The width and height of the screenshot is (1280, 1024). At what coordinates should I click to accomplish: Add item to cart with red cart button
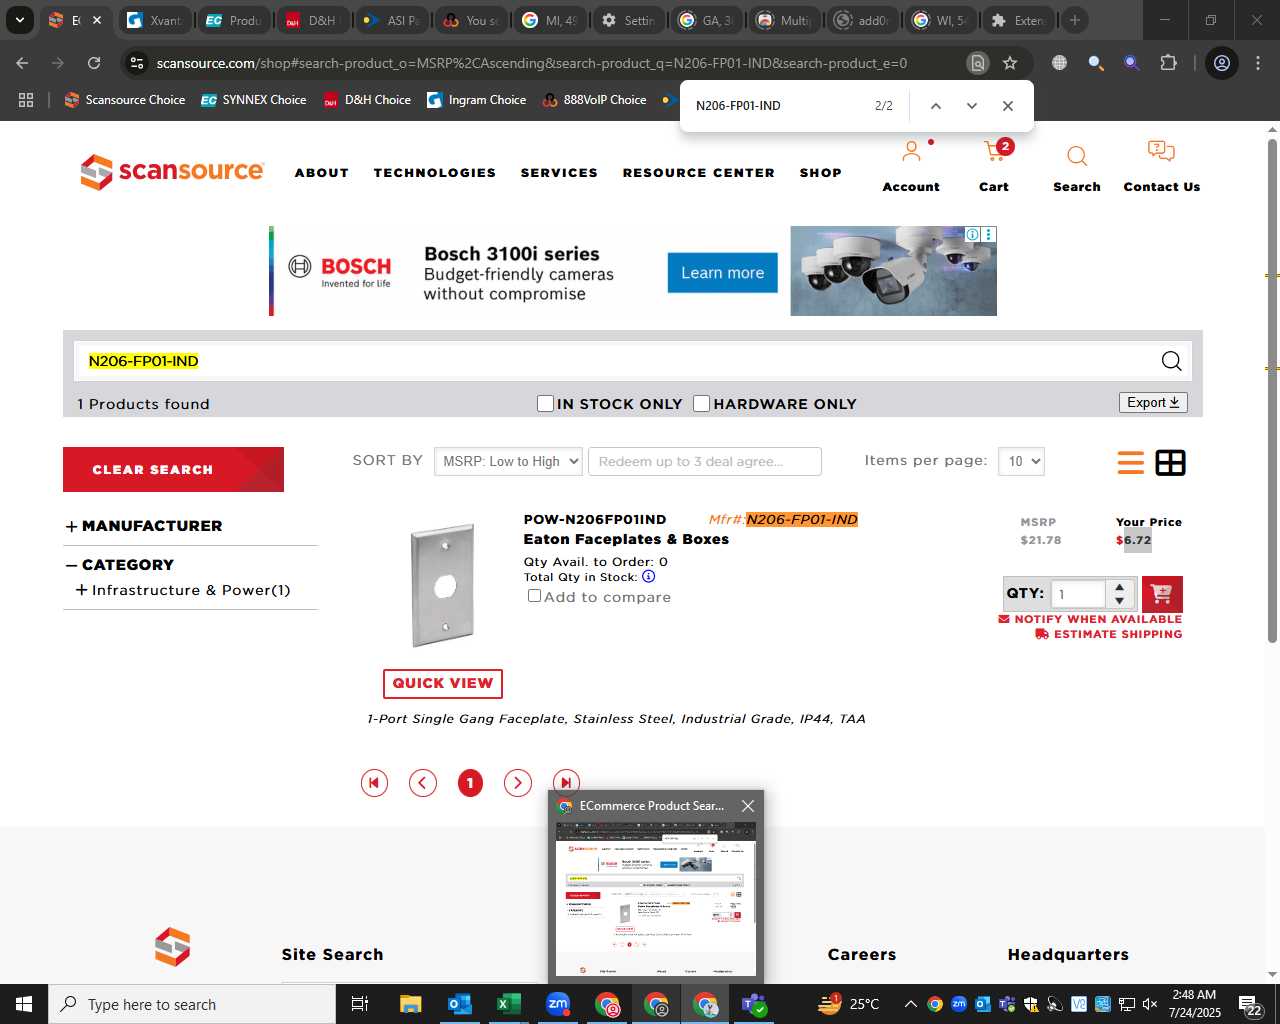1162,594
